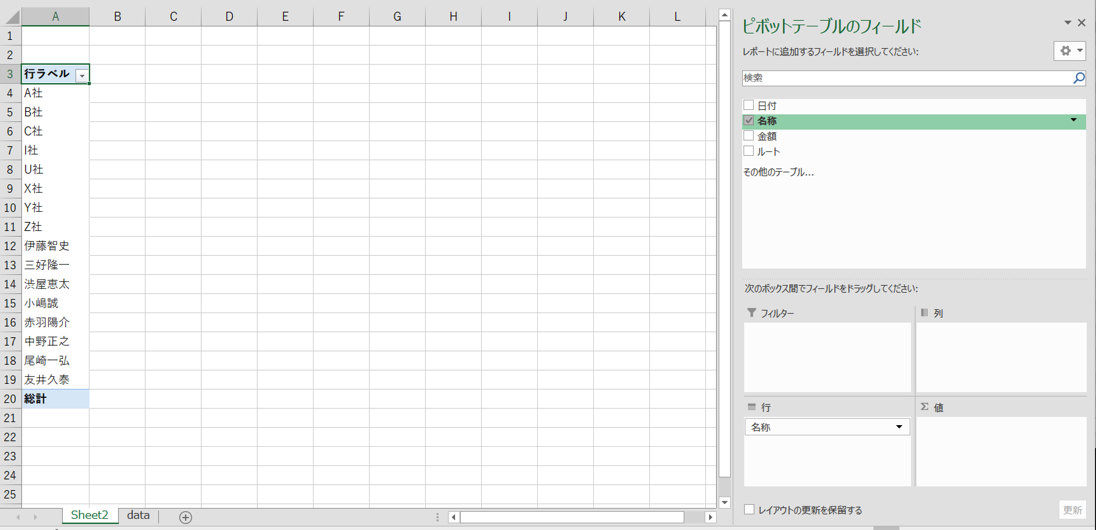
Task: Open the 行ラベル filter dropdown
Action: [x=82, y=75]
